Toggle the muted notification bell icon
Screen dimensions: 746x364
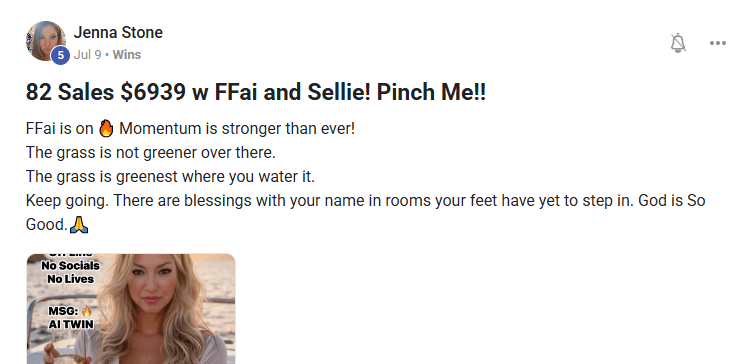pyautogui.click(x=678, y=43)
